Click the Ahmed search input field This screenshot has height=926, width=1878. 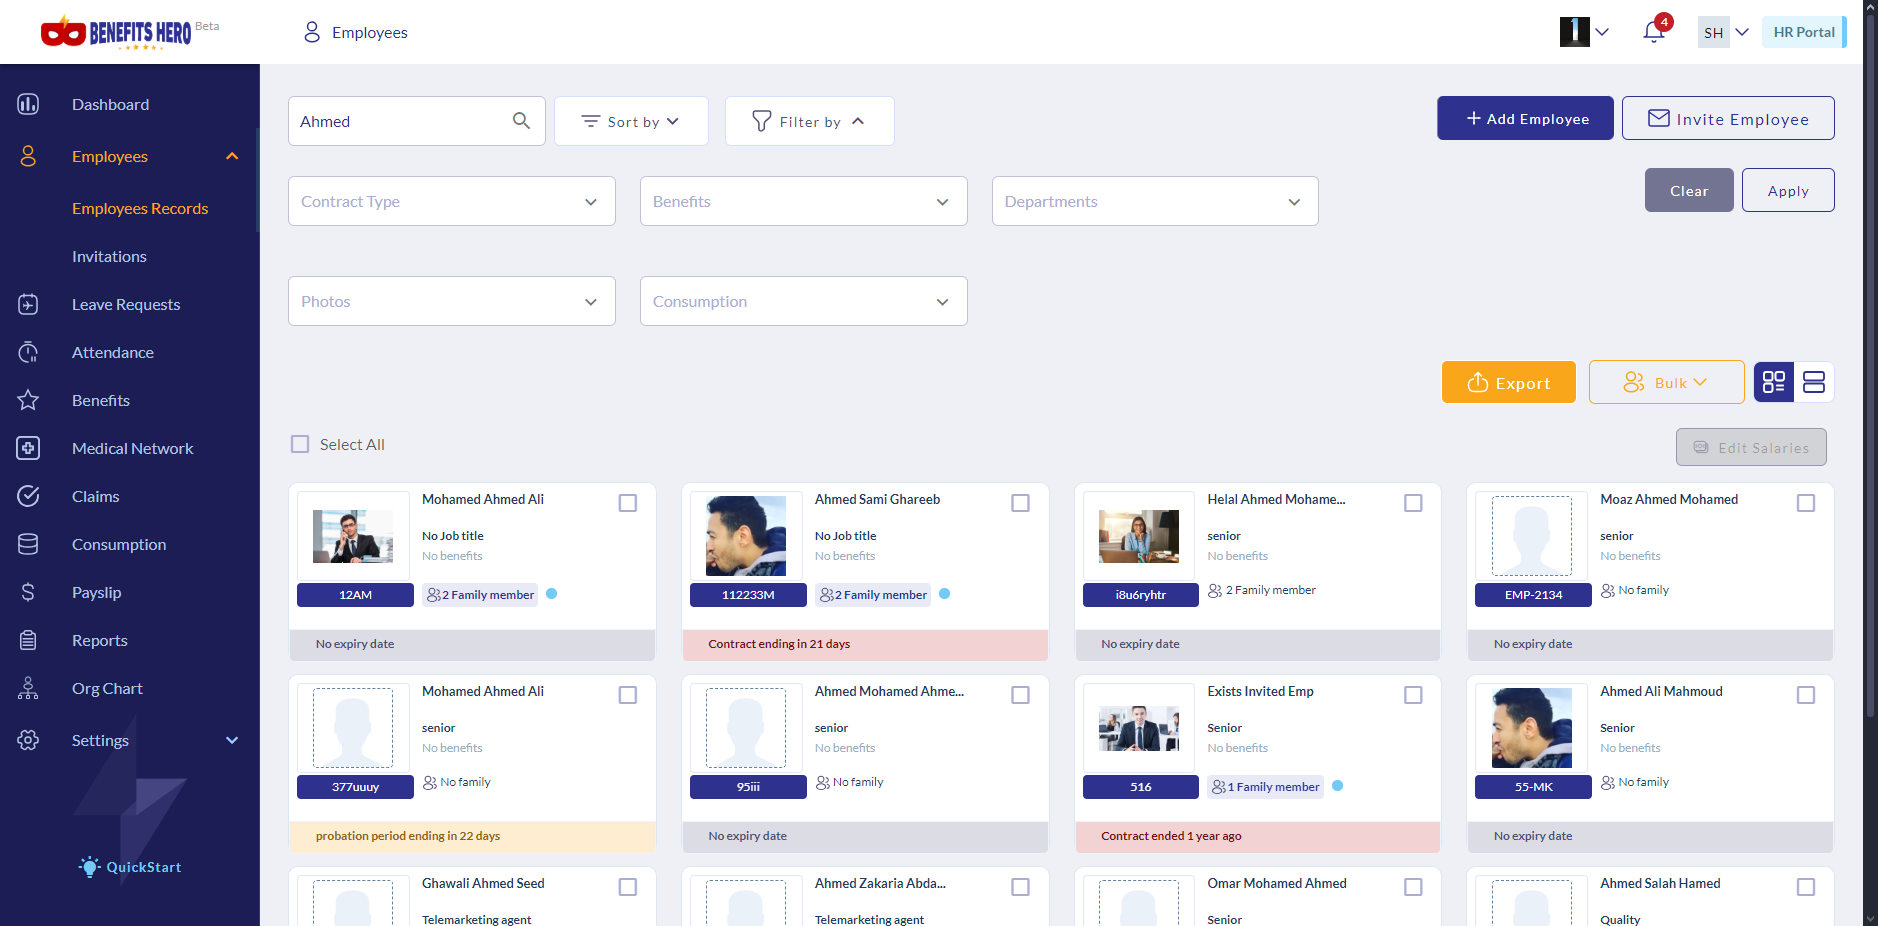coord(400,121)
